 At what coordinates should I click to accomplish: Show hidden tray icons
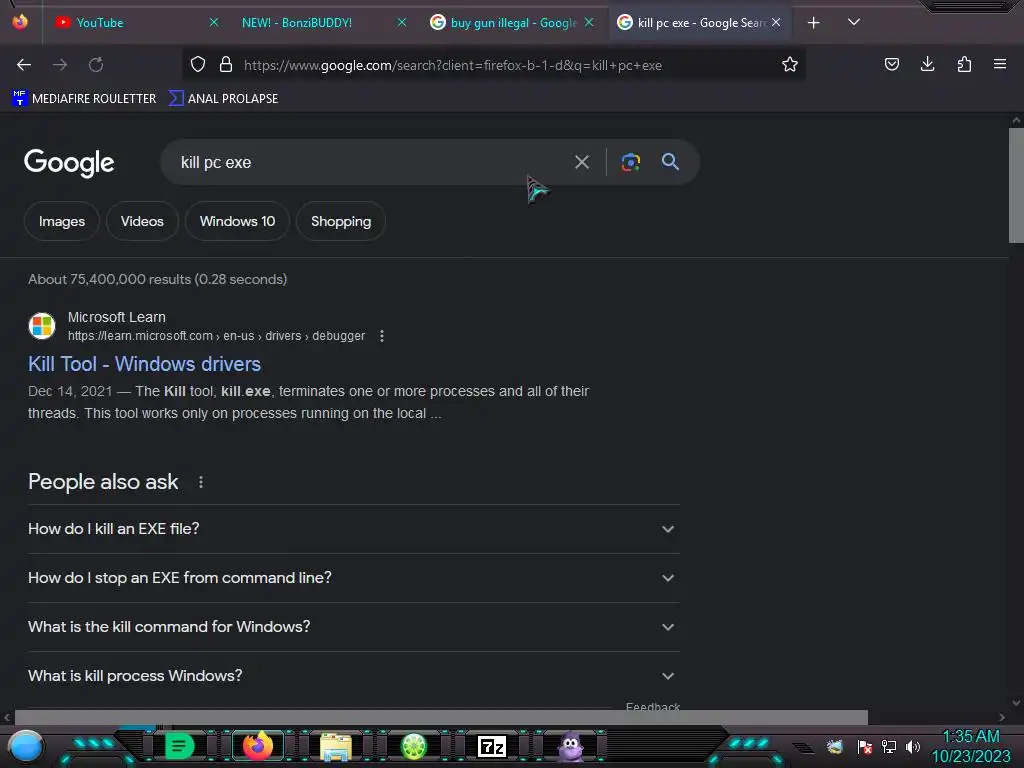pyautogui.click(x=804, y=748)
